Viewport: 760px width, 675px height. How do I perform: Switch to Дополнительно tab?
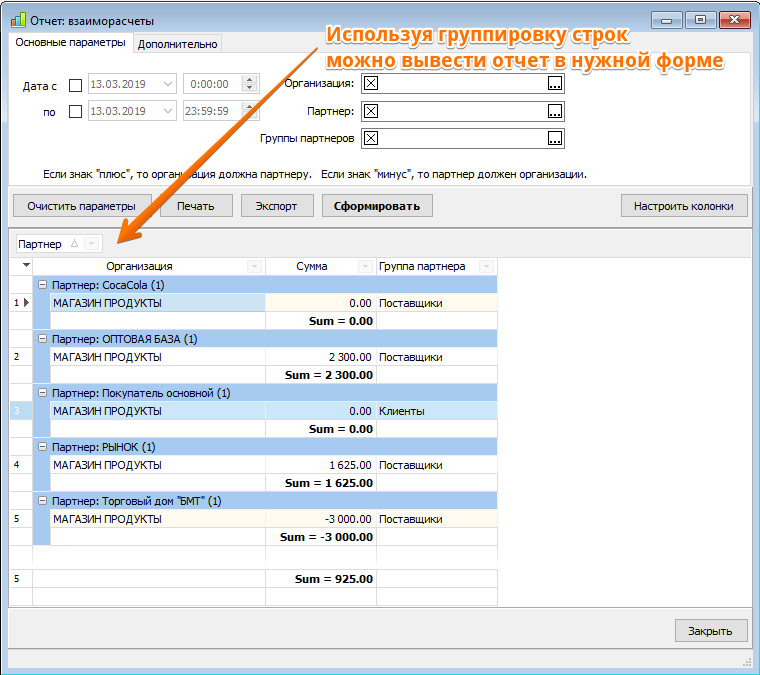[177, 44]
